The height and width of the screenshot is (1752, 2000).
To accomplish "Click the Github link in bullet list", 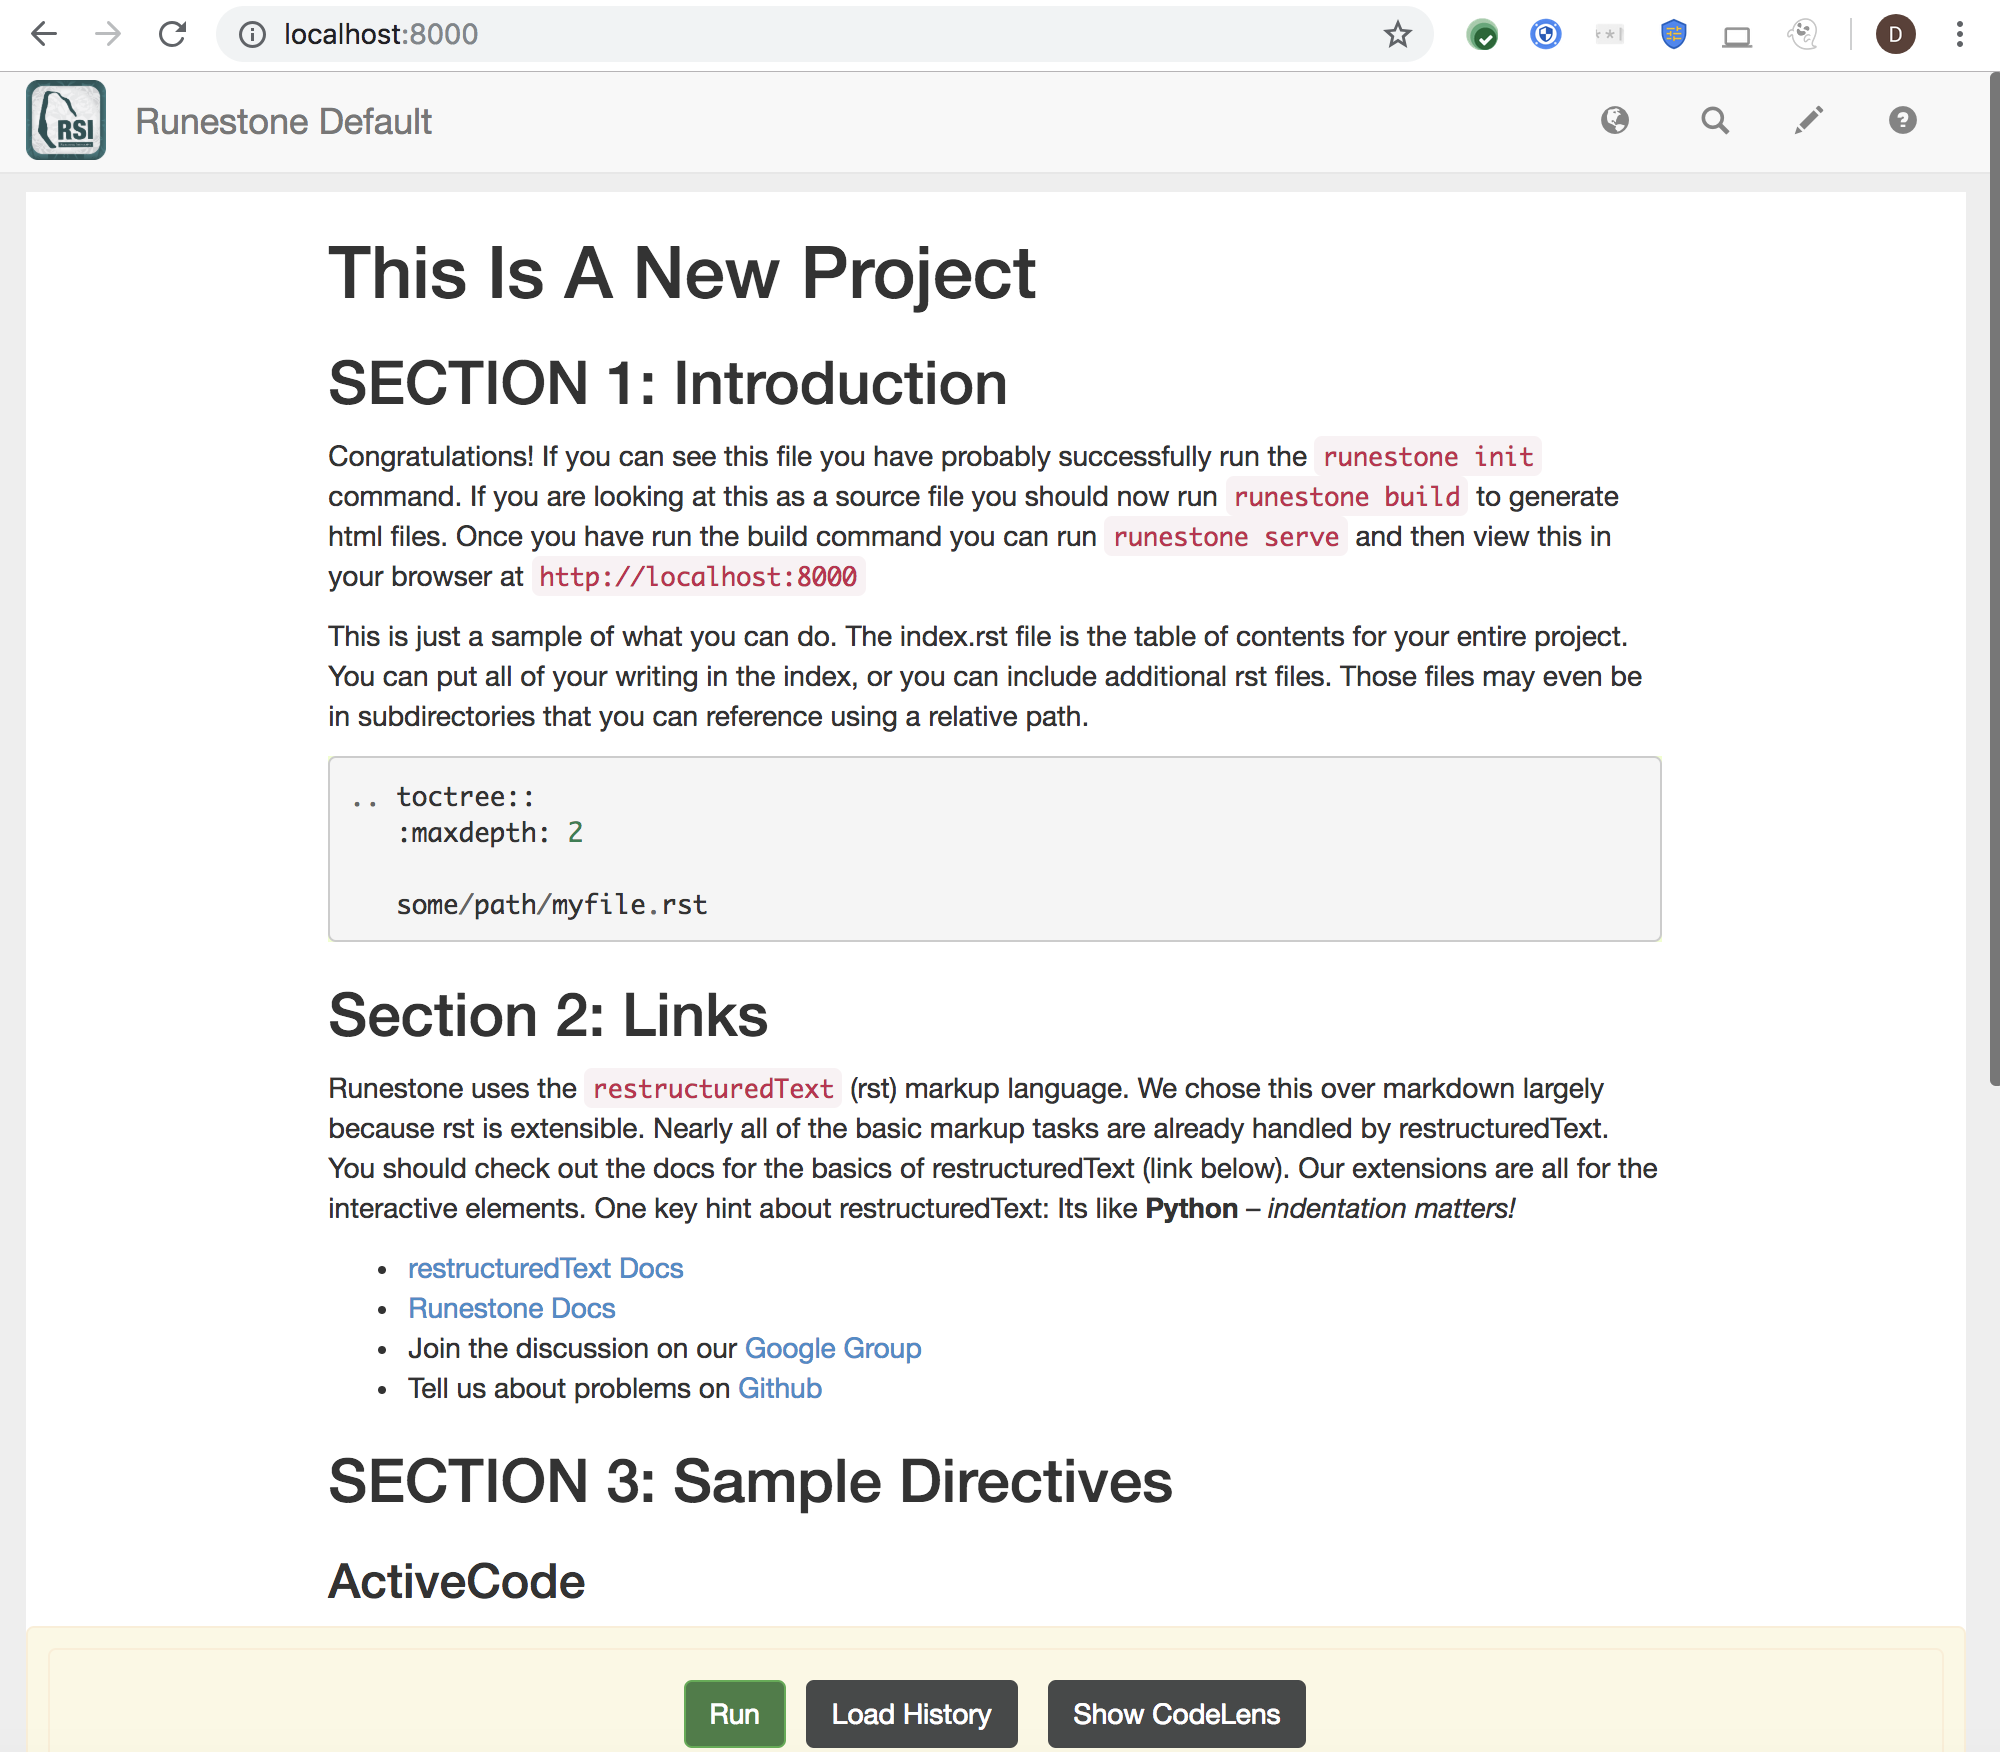I will coord(779,1388).
